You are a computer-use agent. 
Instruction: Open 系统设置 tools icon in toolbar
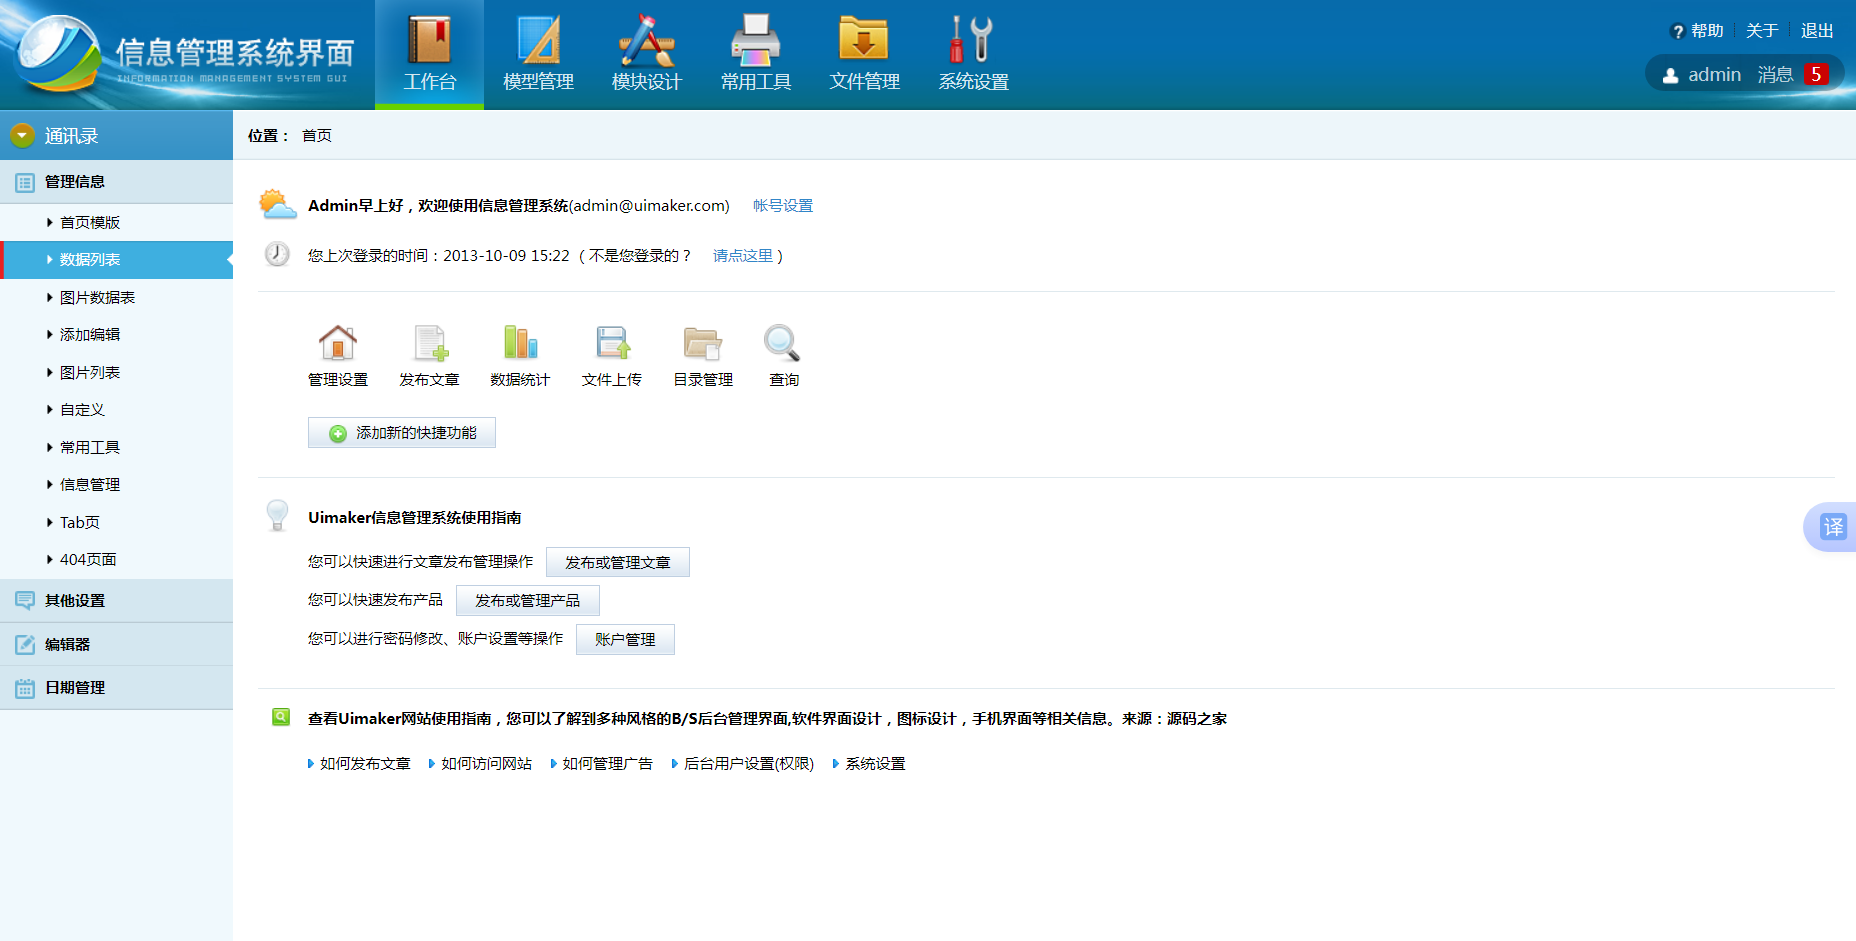973,54
